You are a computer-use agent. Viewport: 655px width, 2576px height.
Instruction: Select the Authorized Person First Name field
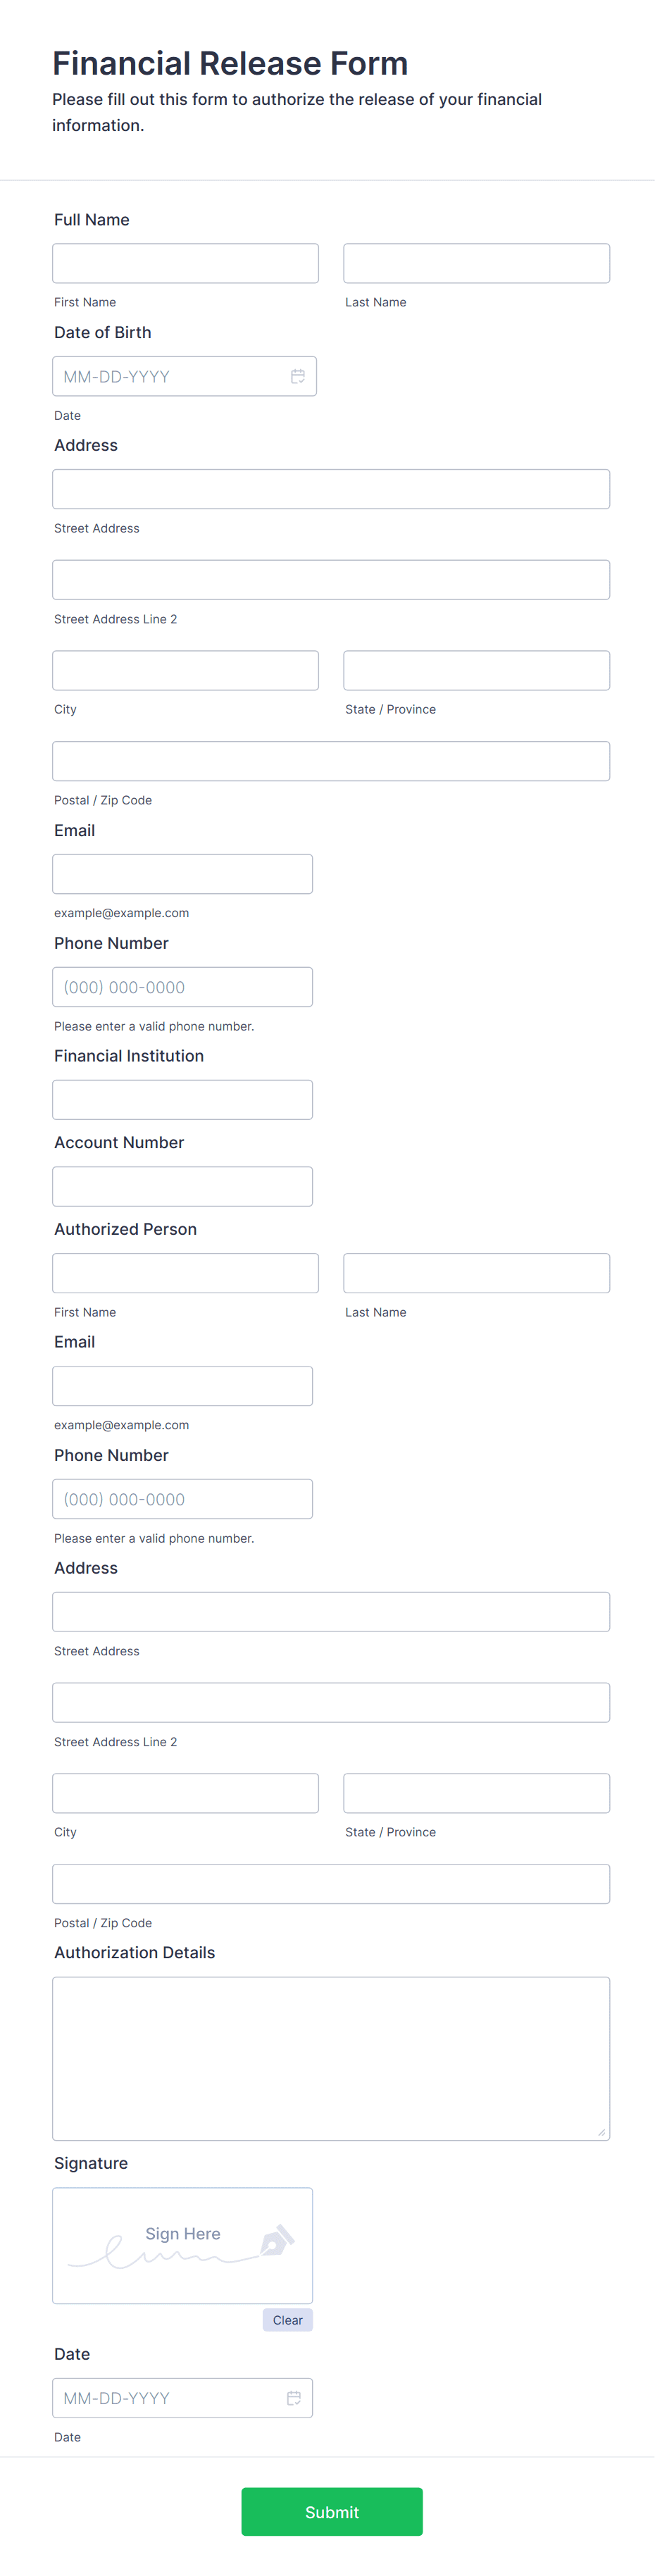pyautogui.click(x=185, y=1272)
